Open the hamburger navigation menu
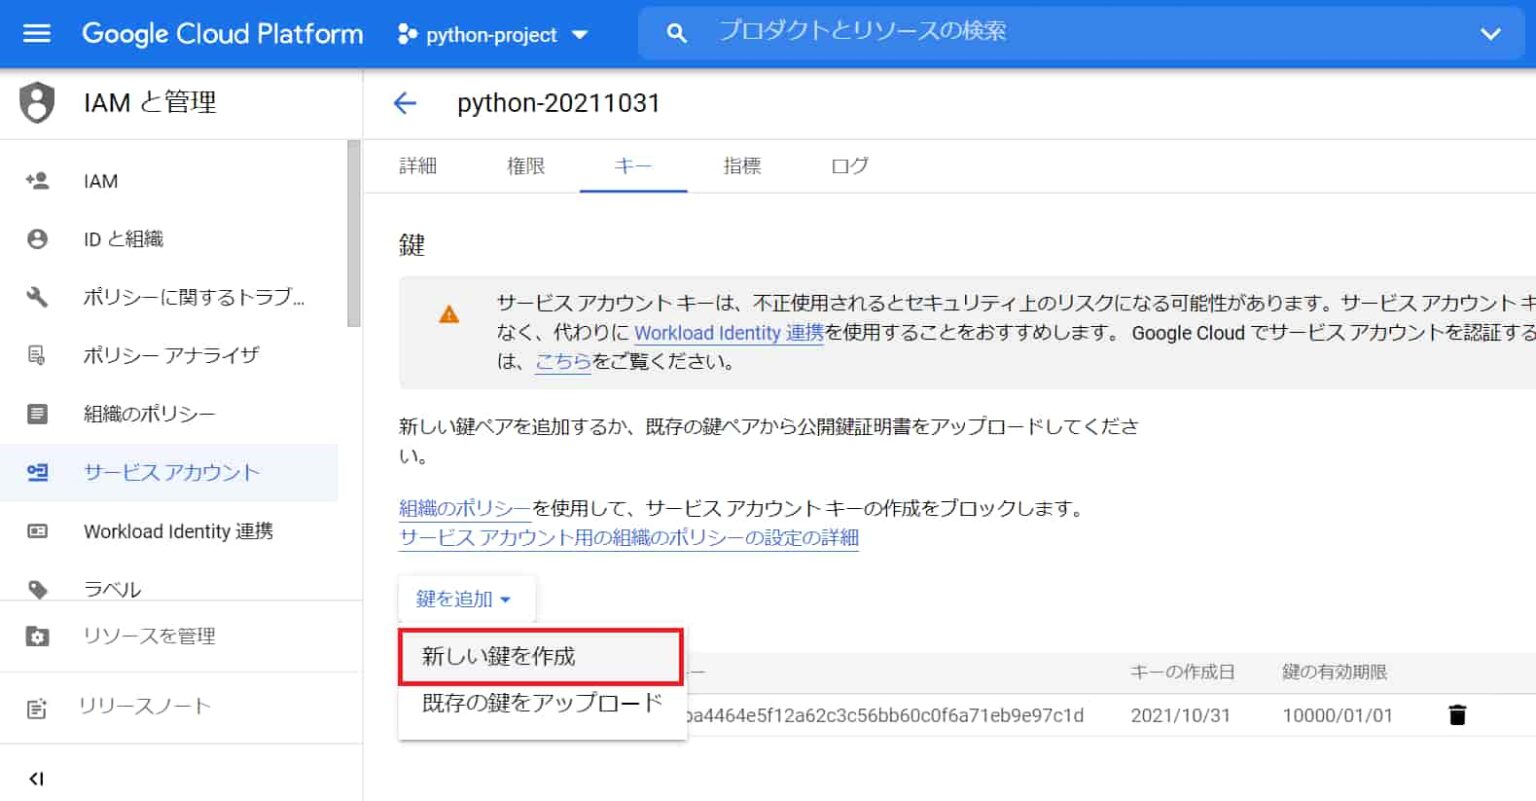The image size is (1536, 801). point(37,33)
